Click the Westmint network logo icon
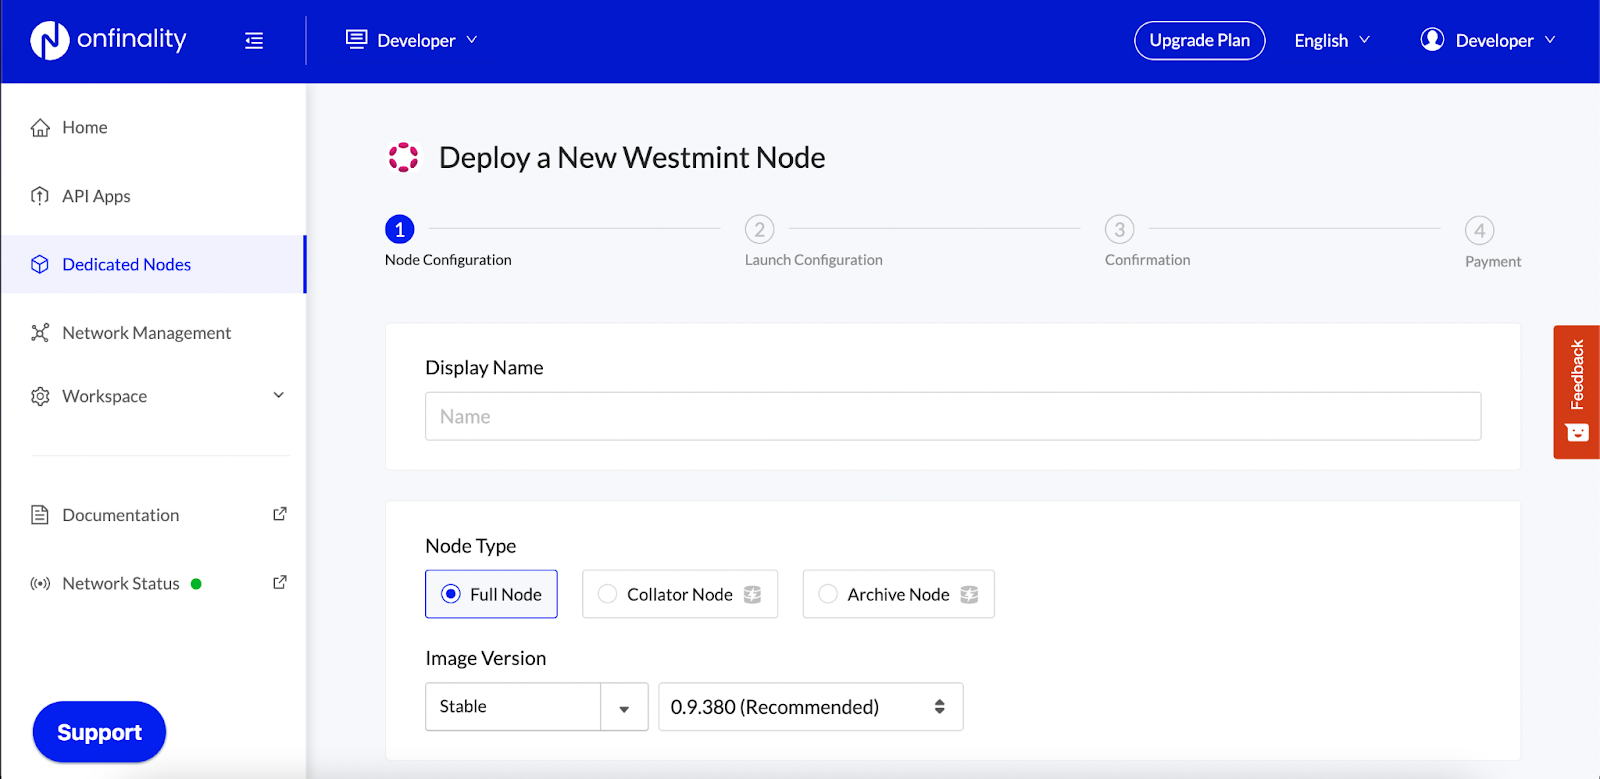 click(x=403, y=157)
